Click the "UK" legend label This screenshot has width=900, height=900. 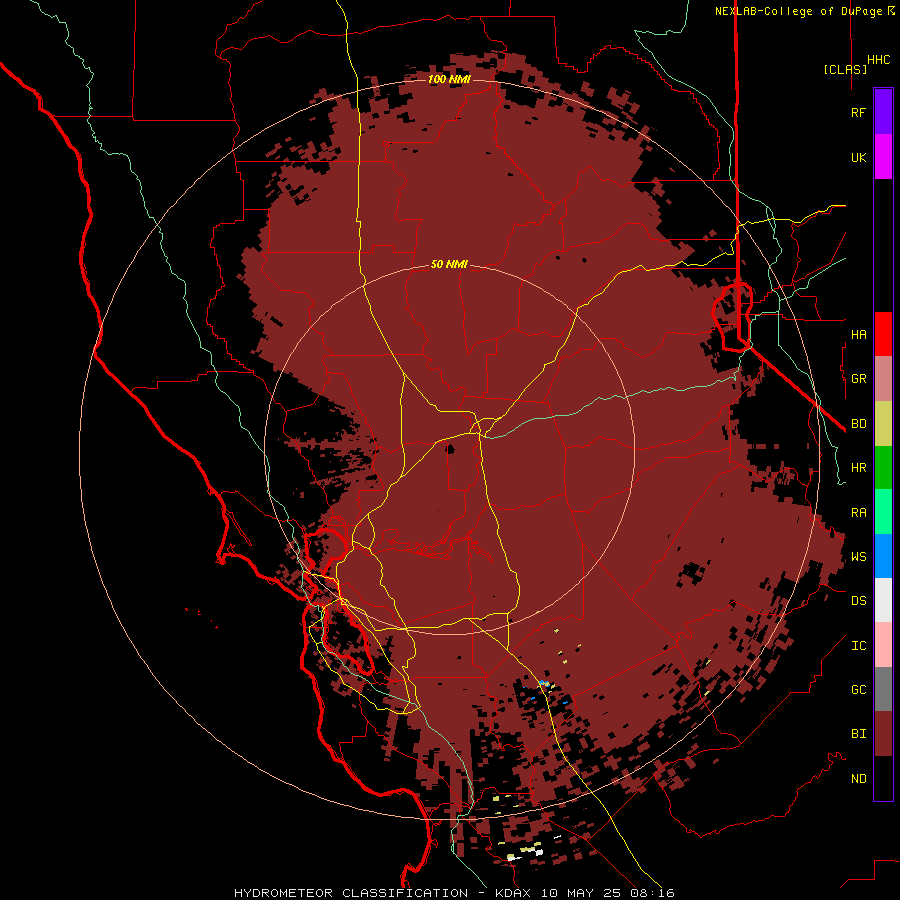pyautogui.click(x=858, y=157)
